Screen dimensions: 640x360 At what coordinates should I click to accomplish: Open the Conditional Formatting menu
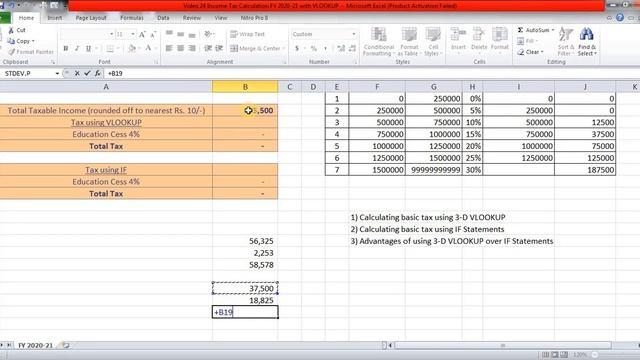(x=379, y=42)
